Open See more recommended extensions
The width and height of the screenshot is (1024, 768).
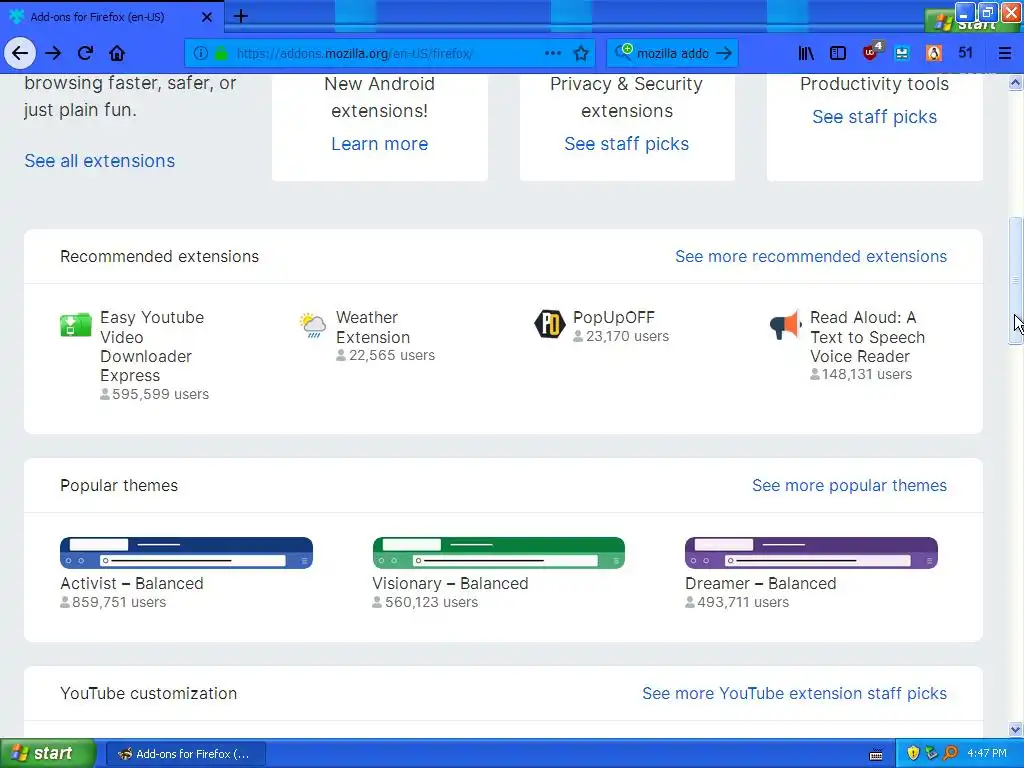click(x=810, y=256)
